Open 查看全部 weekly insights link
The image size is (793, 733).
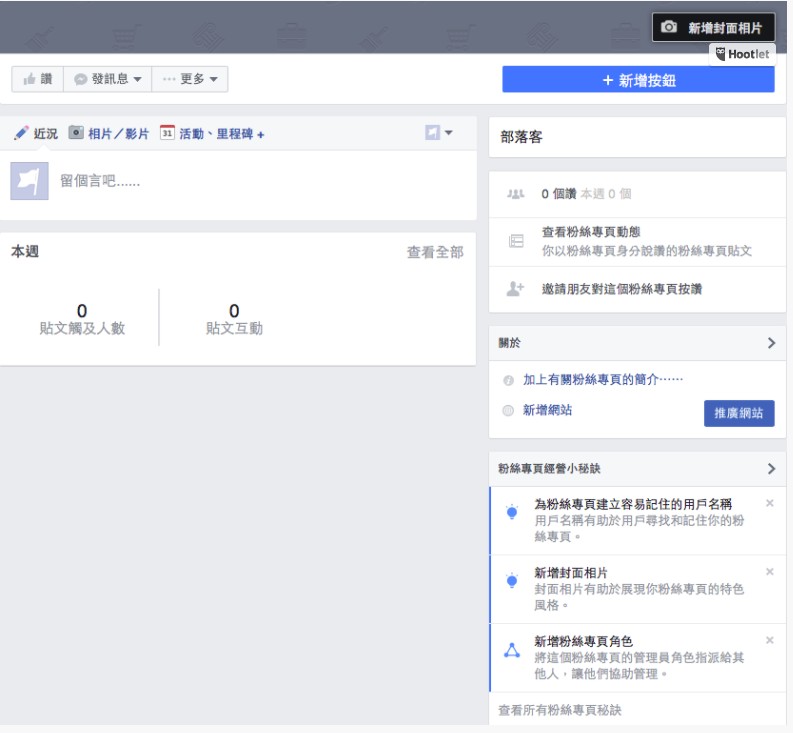tap(434, 253)
